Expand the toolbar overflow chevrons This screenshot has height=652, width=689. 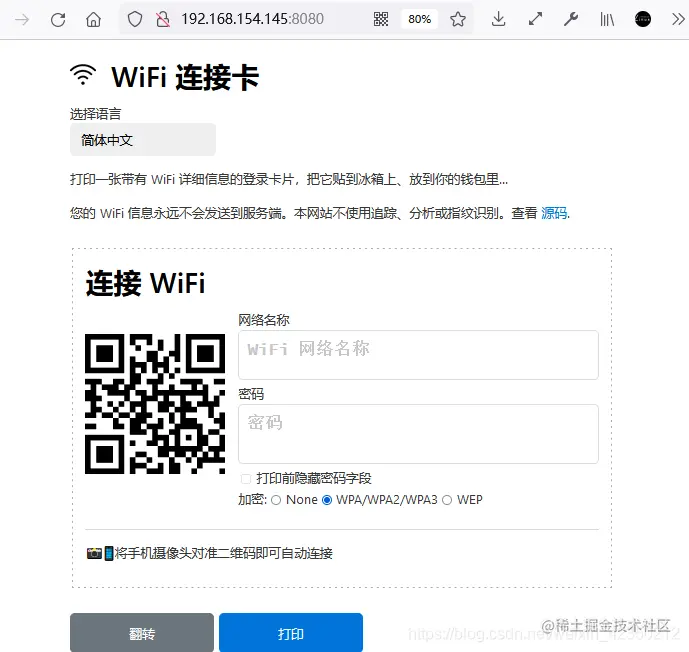click(x=678, y=19)
